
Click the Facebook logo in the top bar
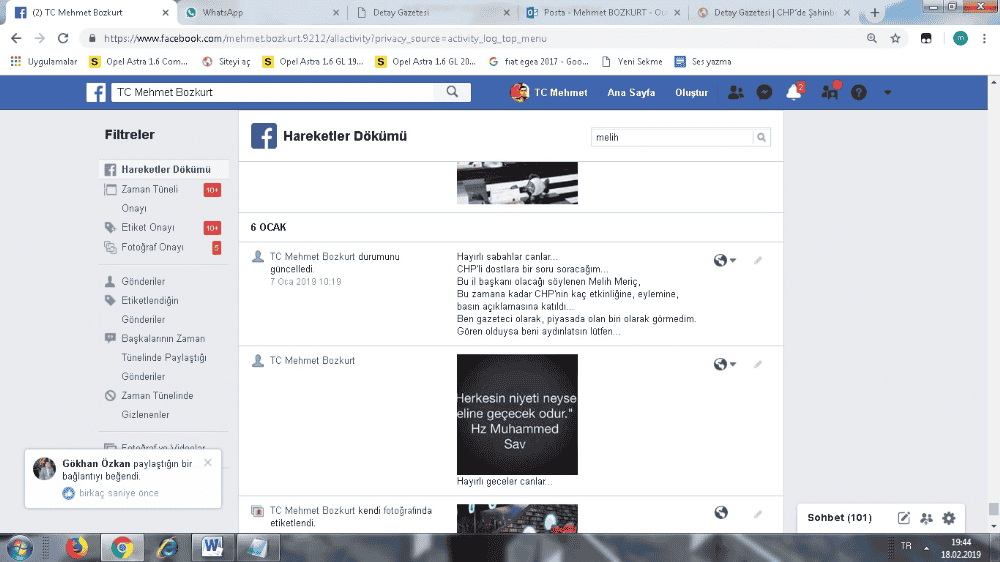point(96,92)
